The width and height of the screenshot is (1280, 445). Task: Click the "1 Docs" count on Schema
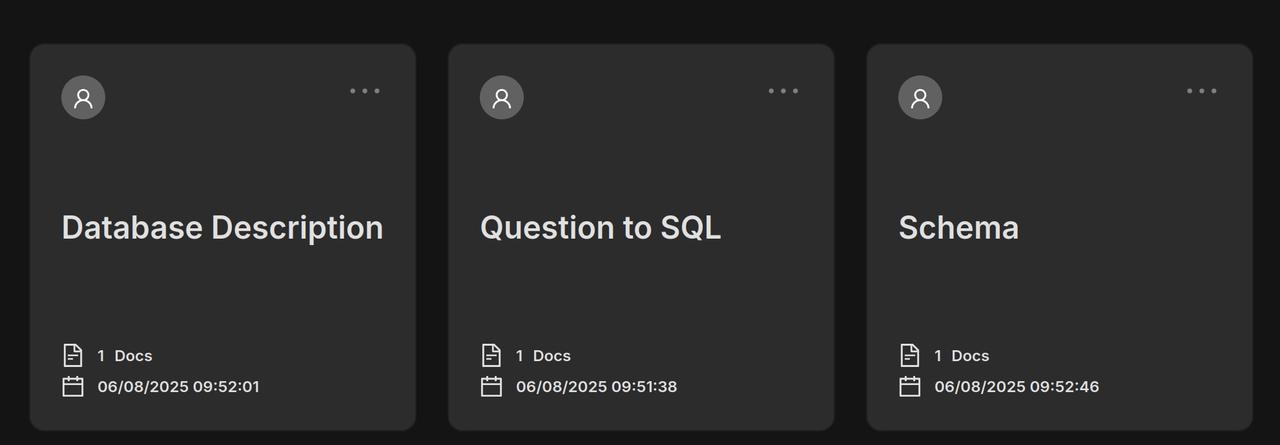961,356
